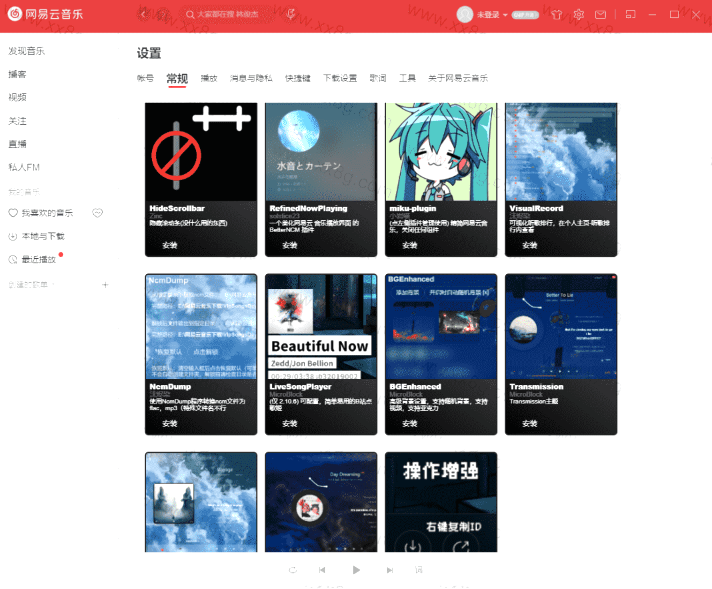Screen dimensions: 712x589
Task: Add a new playlist with the plus icon
Action: coord(105,285)
